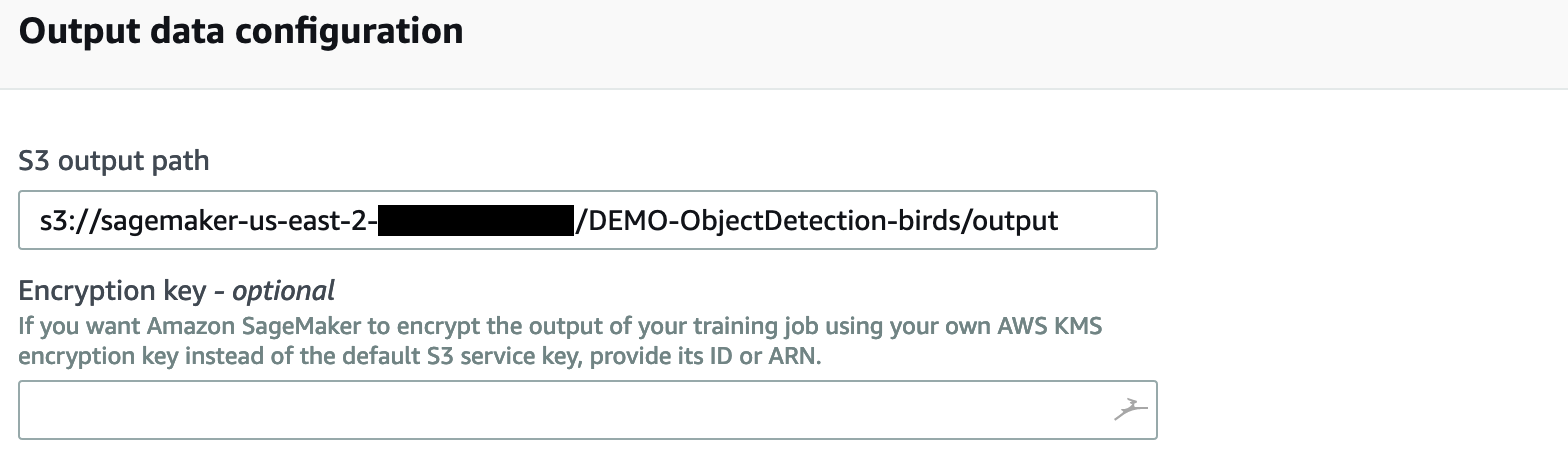
Task: Focus the empty Encryption key input field
Action: click(x=588, y=410)
